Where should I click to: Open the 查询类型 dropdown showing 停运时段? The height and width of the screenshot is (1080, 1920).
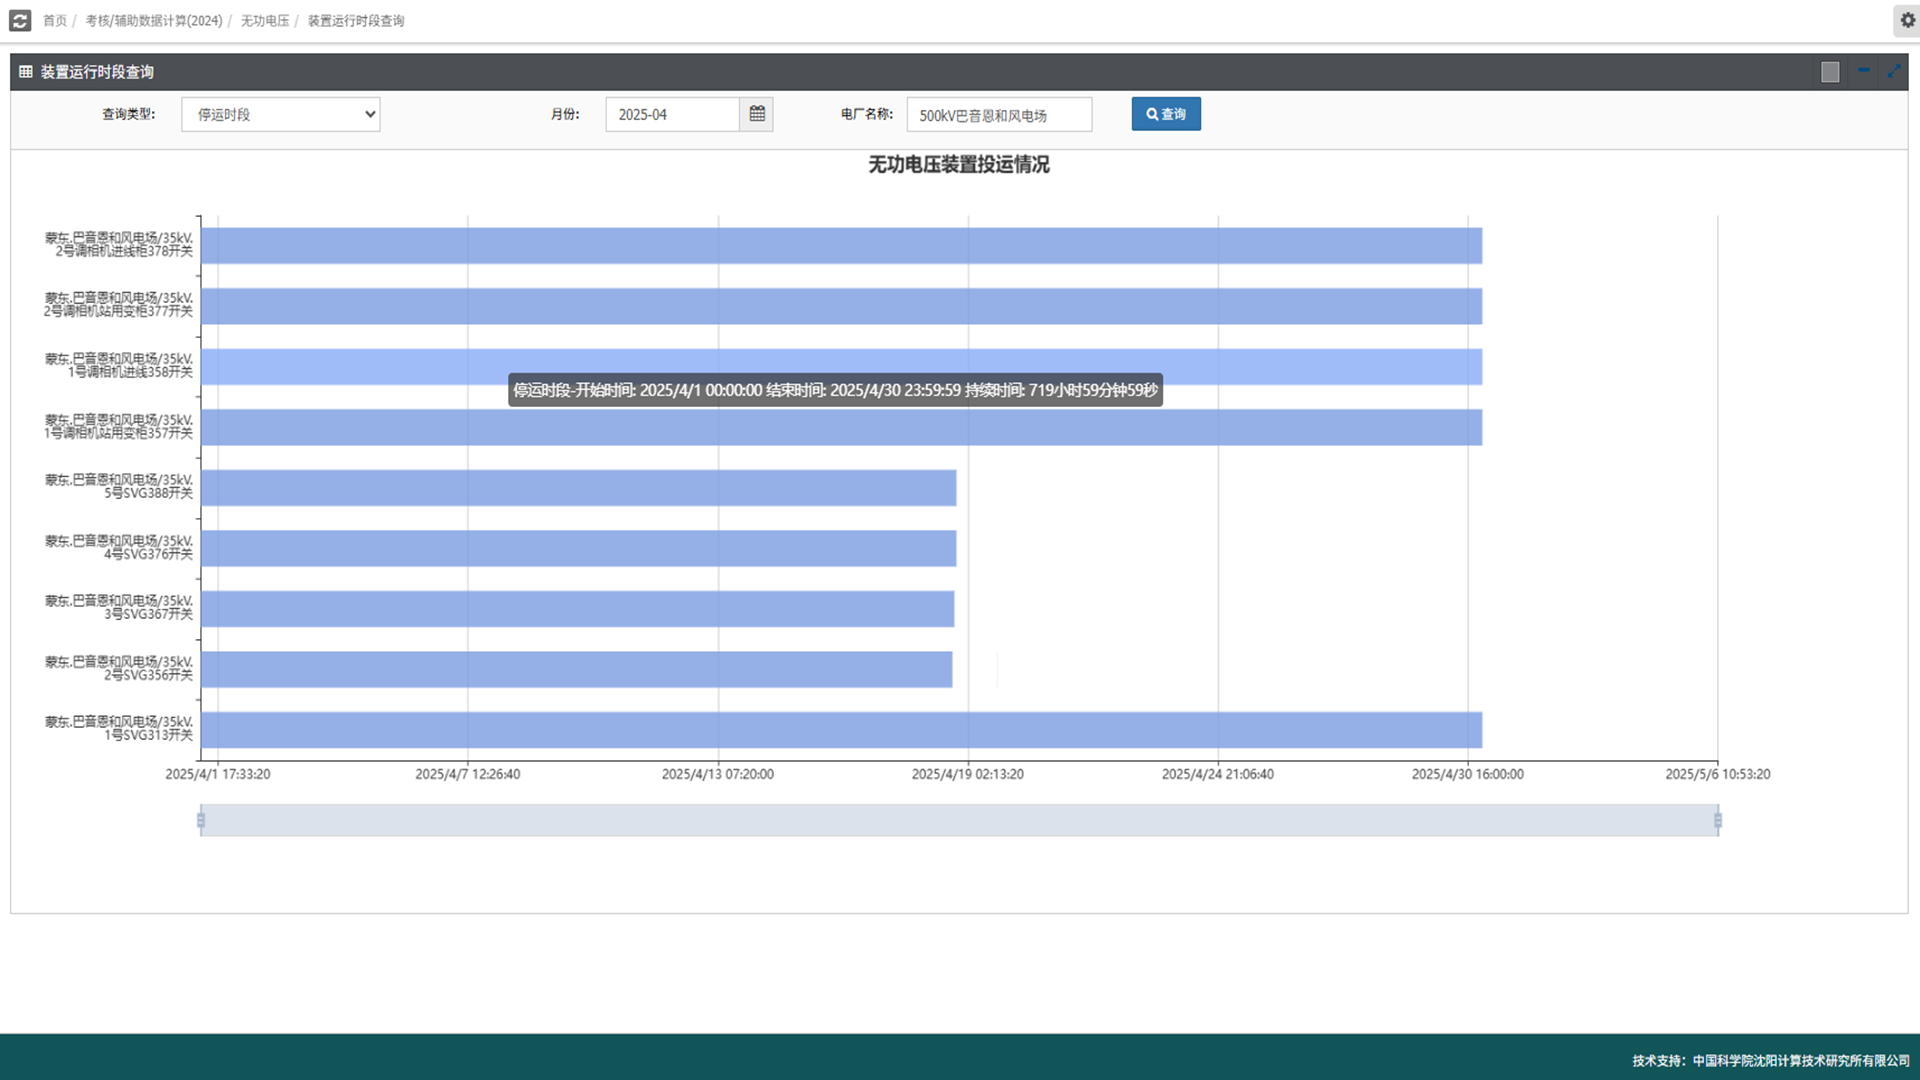[x=281, y=114]
